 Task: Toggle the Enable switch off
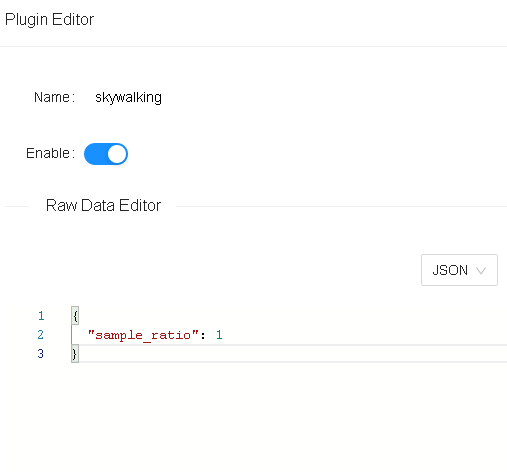(x=106, y=154)
